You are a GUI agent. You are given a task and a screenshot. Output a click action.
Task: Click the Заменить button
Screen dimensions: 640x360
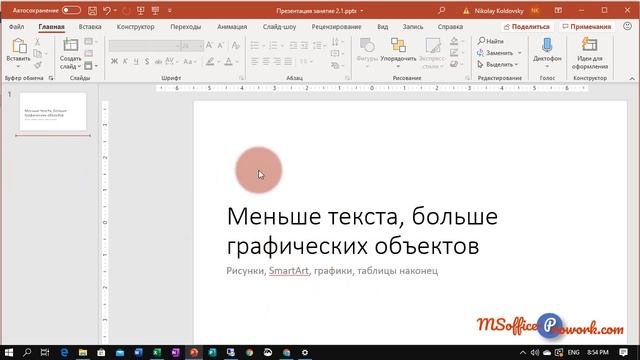(496, 53)
